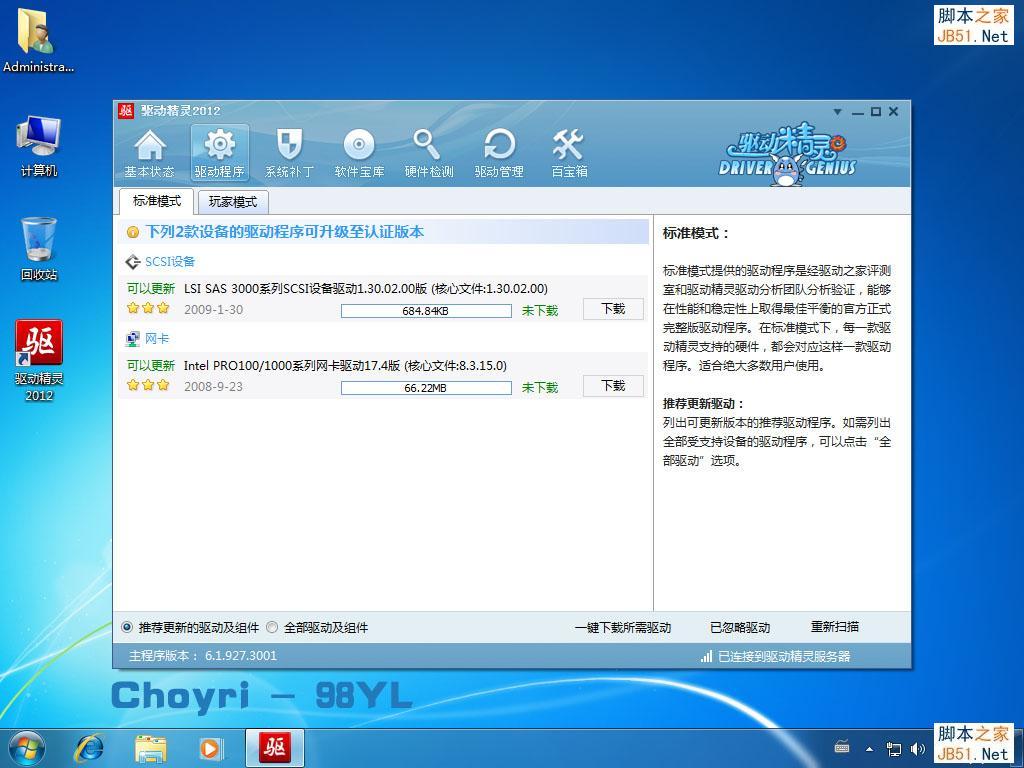This screenshot has width=1024, height=768.
Task: Toggle the server connection status indicator
Action: click(x=775, y=655)
